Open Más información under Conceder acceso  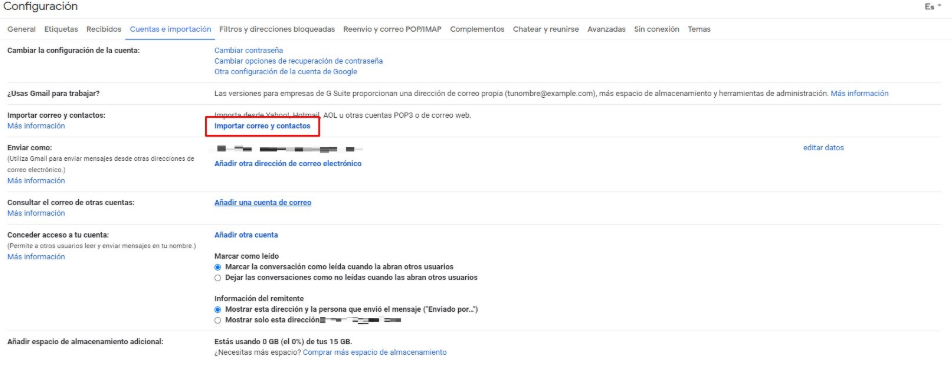[x=36, y=257]
